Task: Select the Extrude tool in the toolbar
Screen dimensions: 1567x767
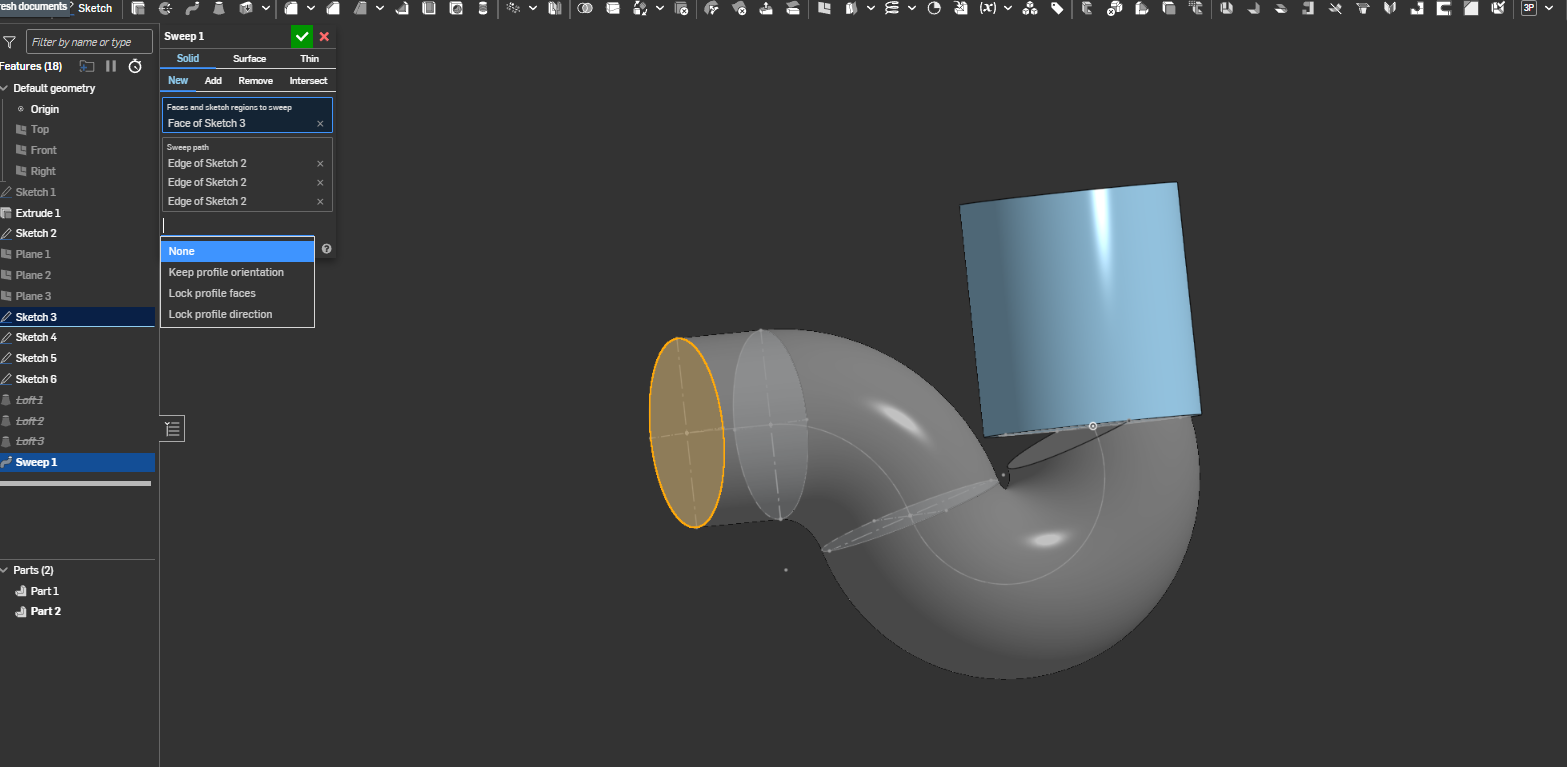Action: click(x=137, y=8)
